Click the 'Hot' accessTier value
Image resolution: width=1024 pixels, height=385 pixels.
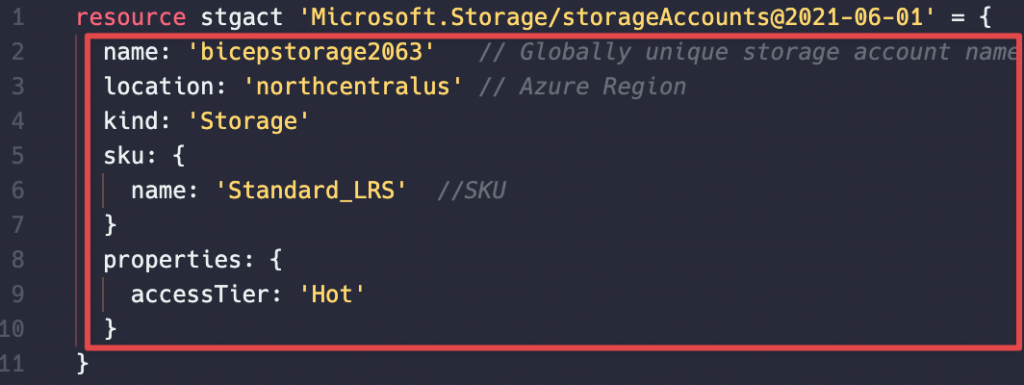tap(332, 295)
